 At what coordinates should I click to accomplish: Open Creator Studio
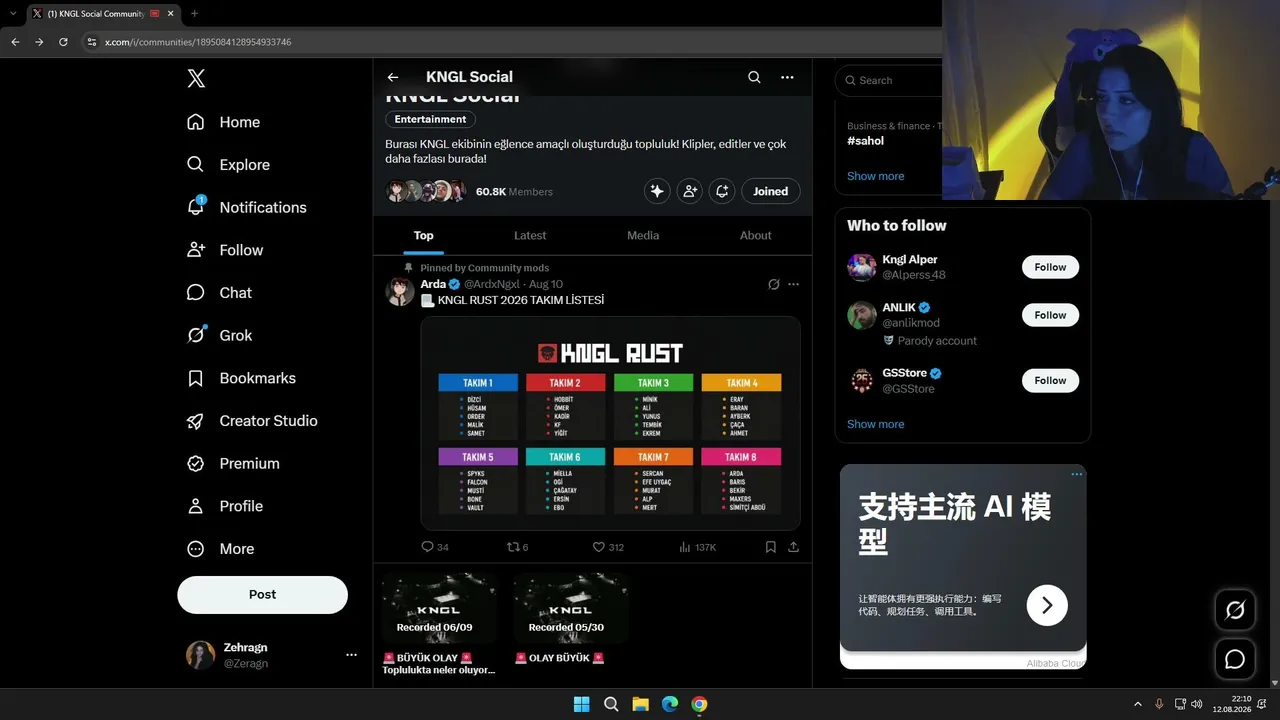pyautogui.click(x=253, y=421)
